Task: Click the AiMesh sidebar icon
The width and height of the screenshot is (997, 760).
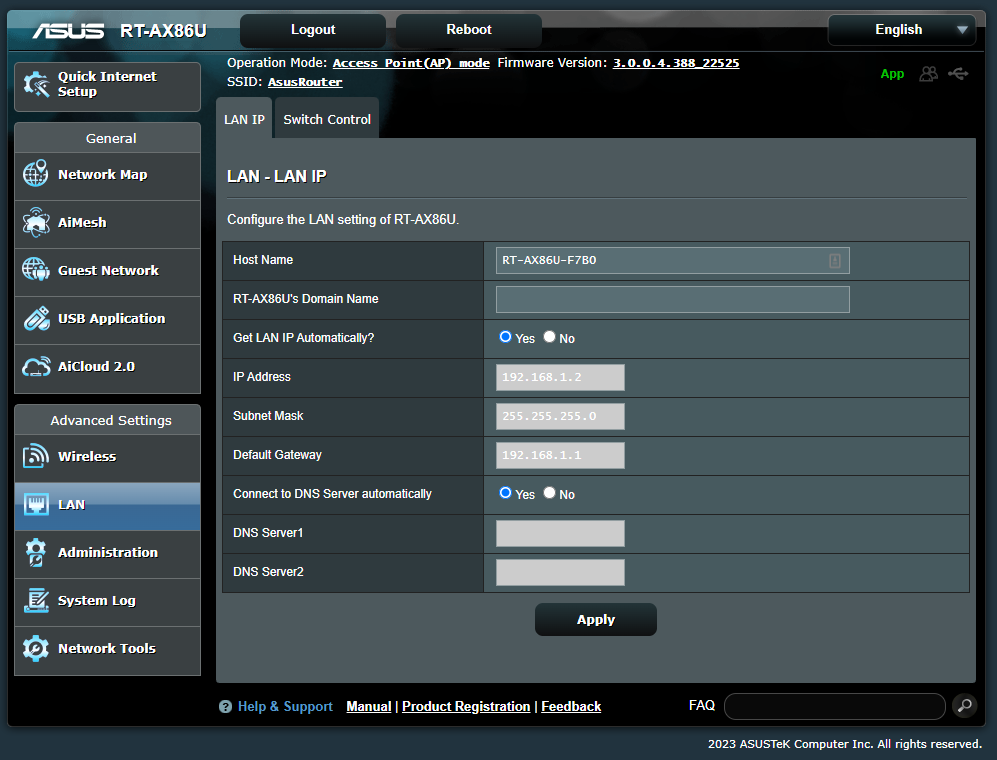Action: pos(36,223)
